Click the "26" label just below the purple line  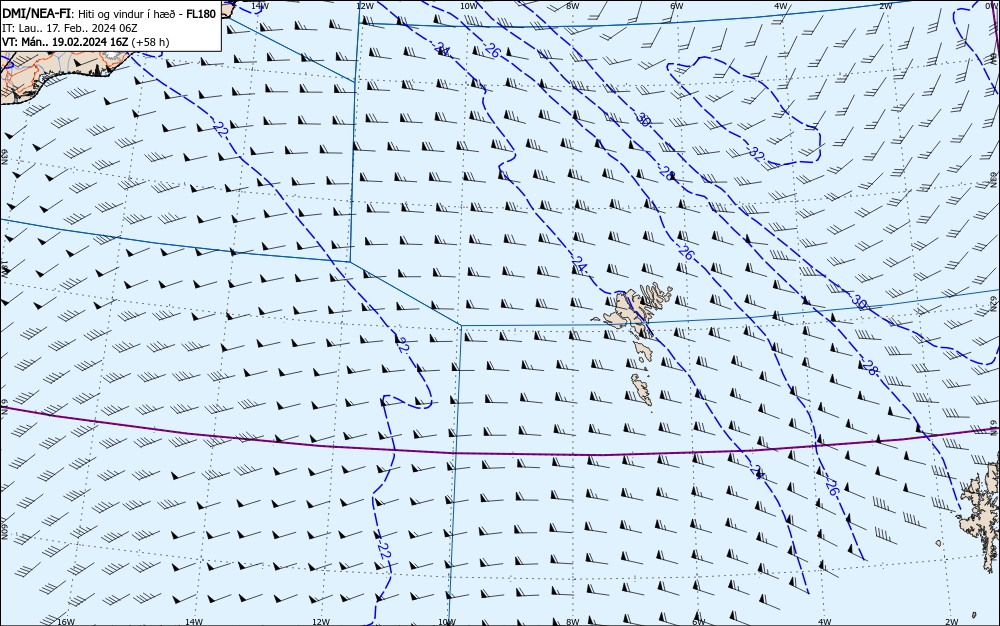(830, 488)
